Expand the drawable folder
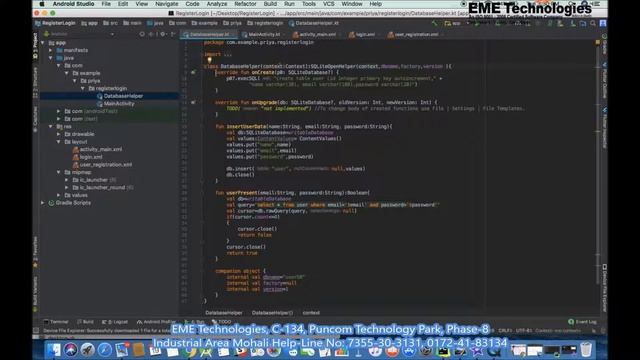 (59, 134)
